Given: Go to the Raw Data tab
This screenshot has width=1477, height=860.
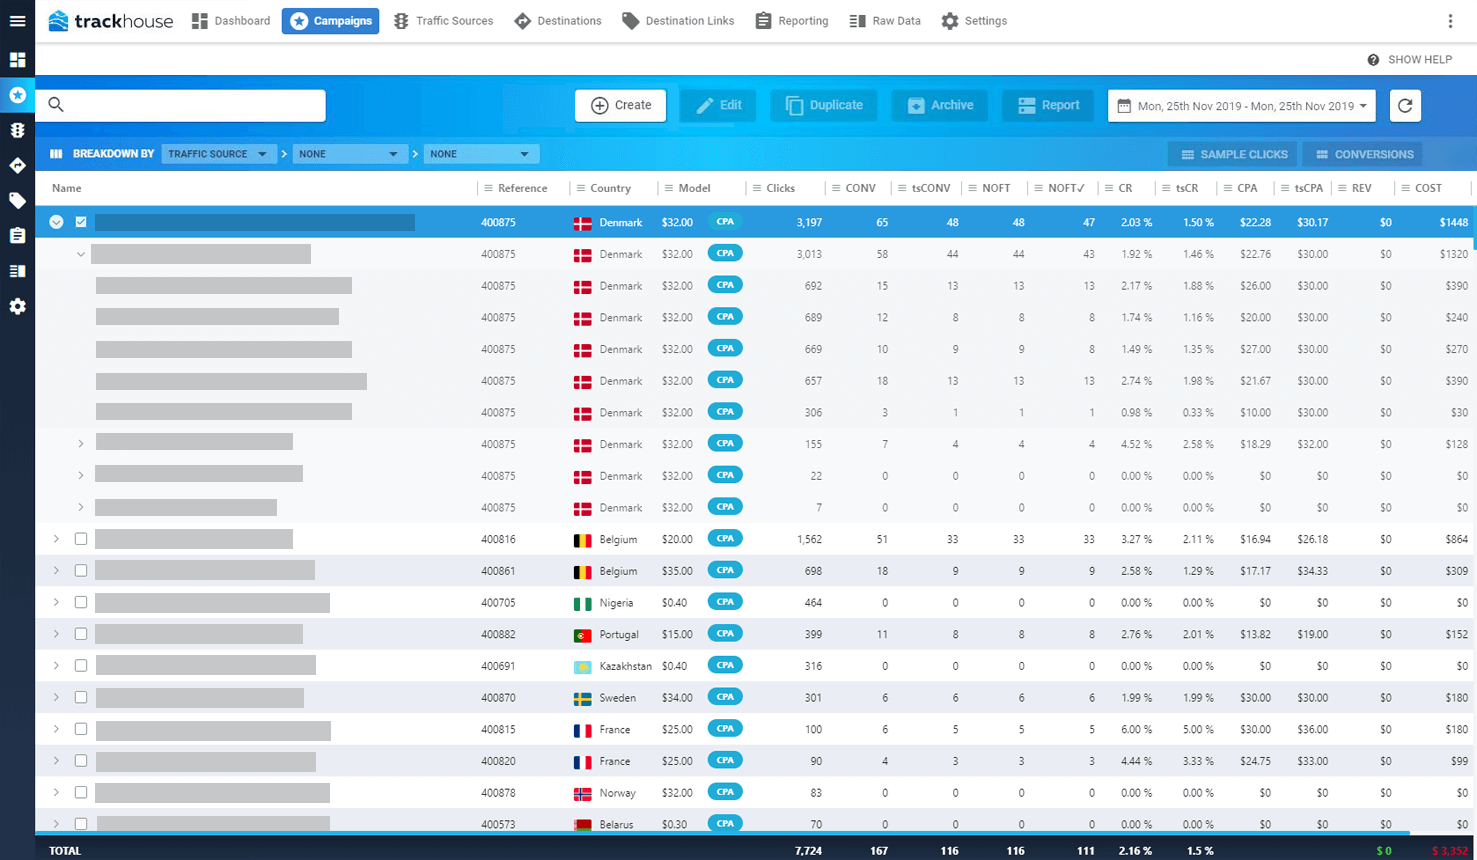Looking at the screenshot, I should click(x=885, y=21).
